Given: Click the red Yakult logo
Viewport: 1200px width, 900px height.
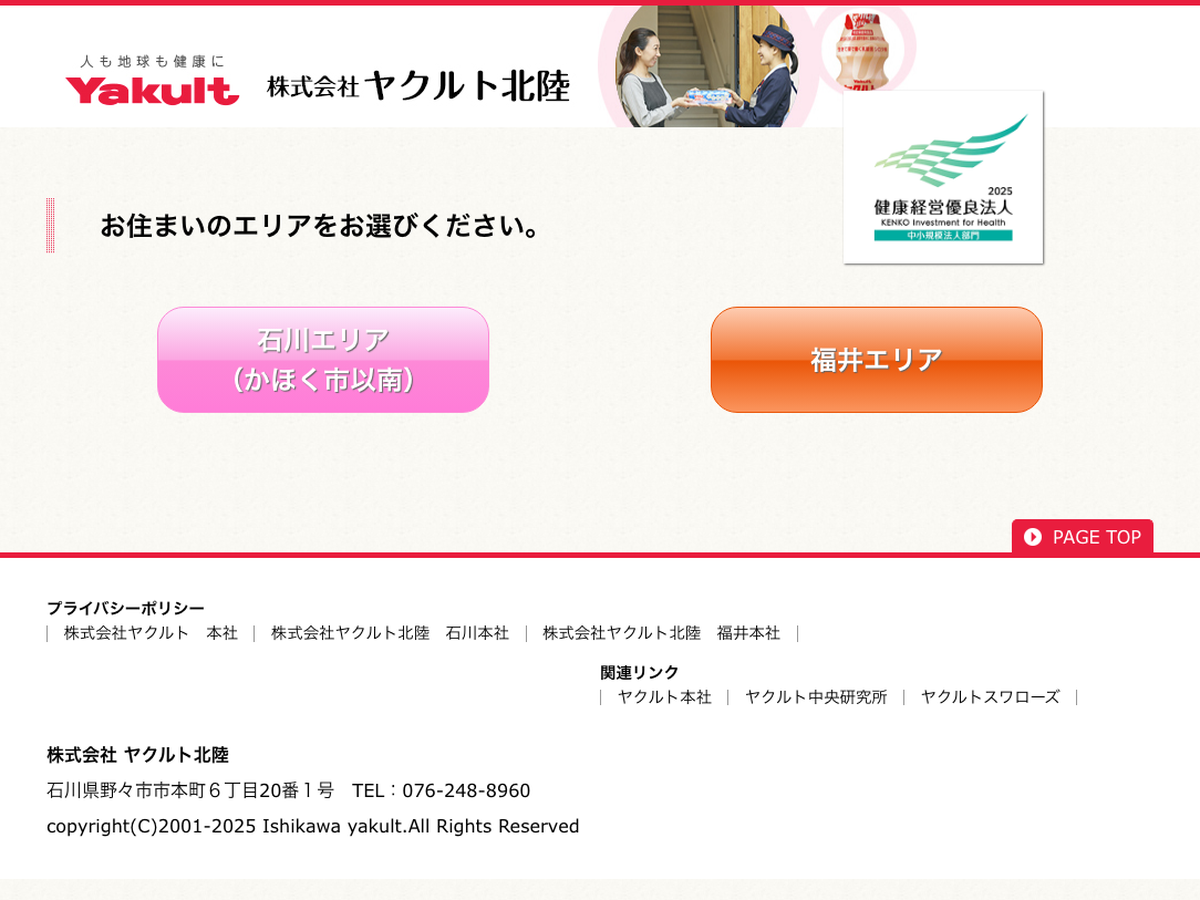Looking at the screenshot, I should coord(152,91).
